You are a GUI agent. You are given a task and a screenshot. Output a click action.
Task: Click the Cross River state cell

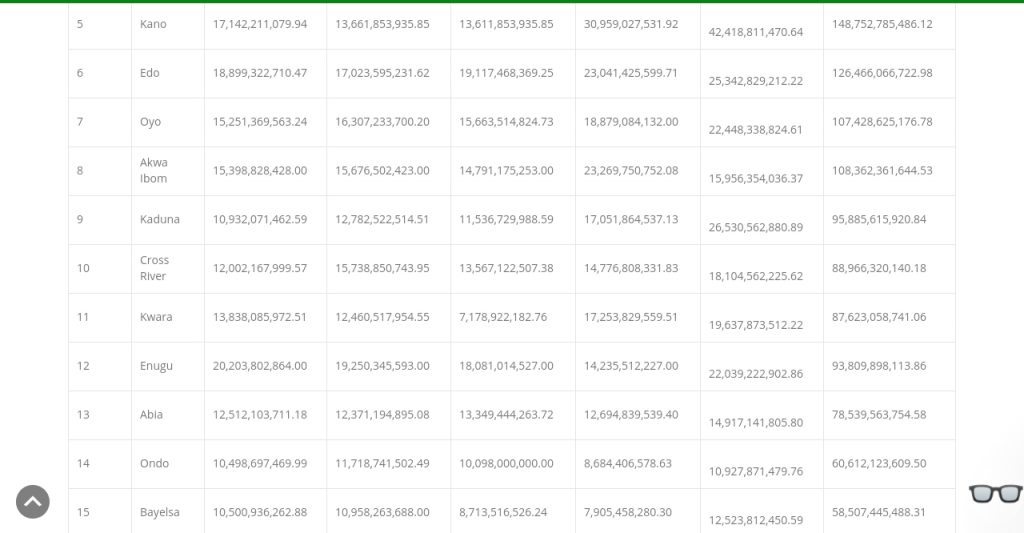(x=154, y=268)
